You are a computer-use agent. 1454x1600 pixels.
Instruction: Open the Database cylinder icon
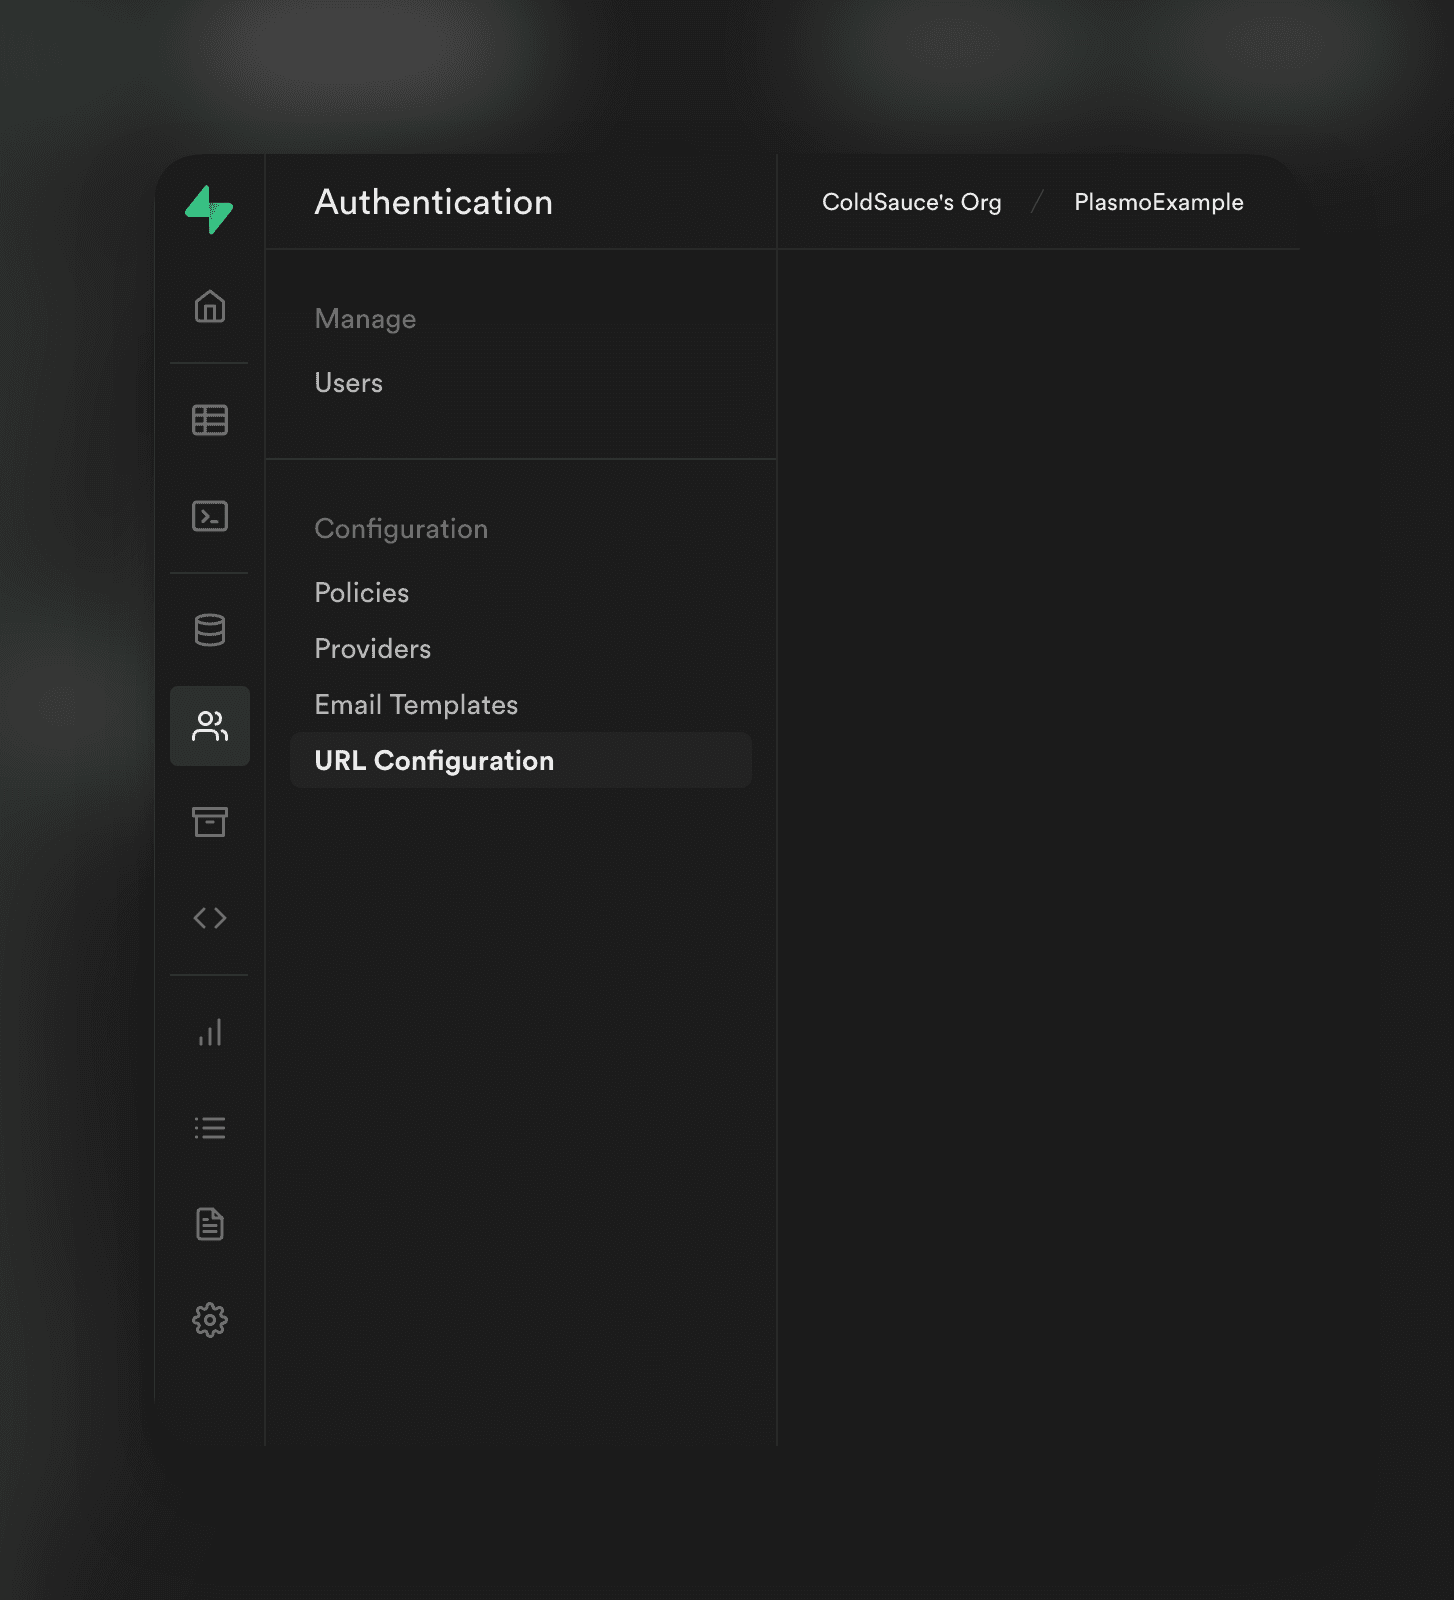210,630
